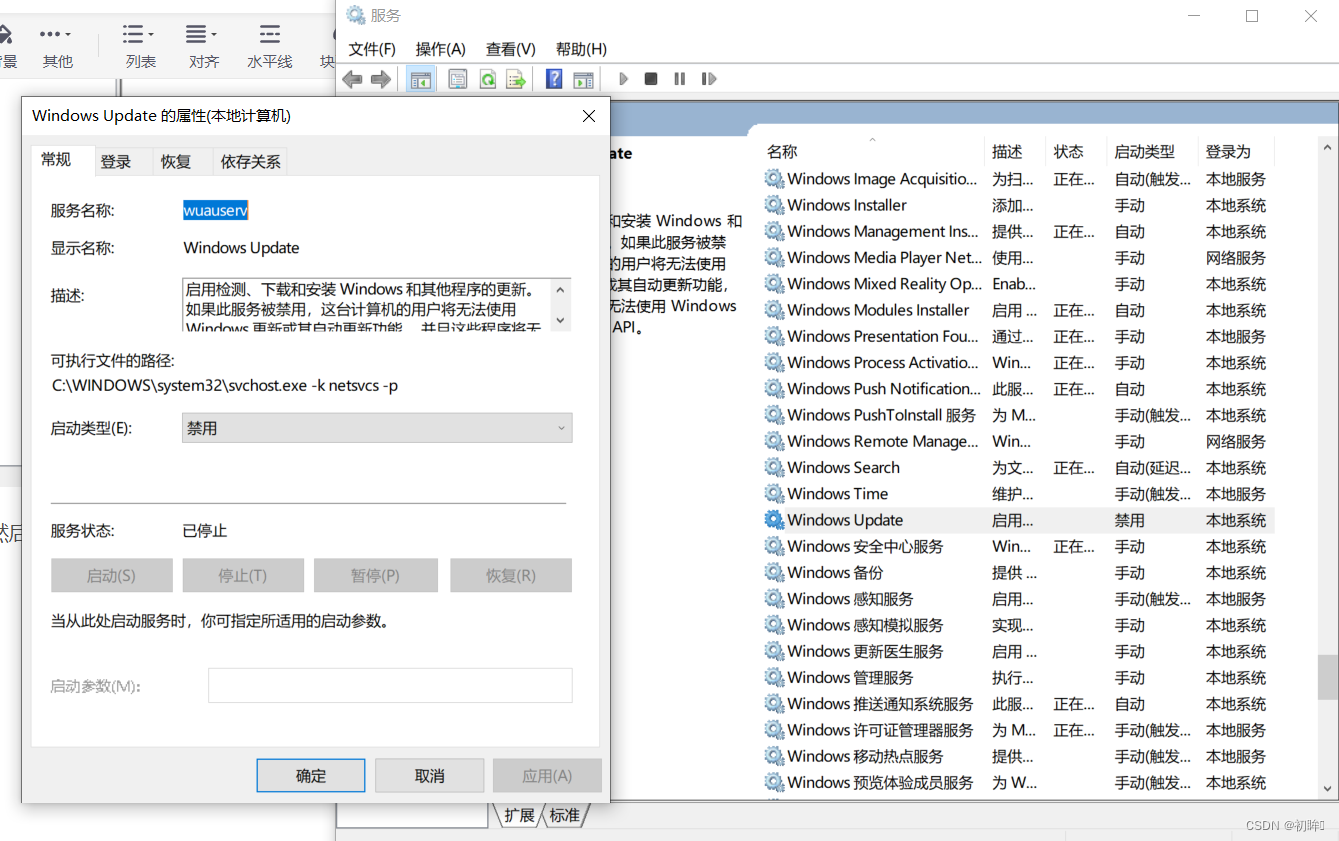Open the blue Help question-mark toolbar icon

554,79
